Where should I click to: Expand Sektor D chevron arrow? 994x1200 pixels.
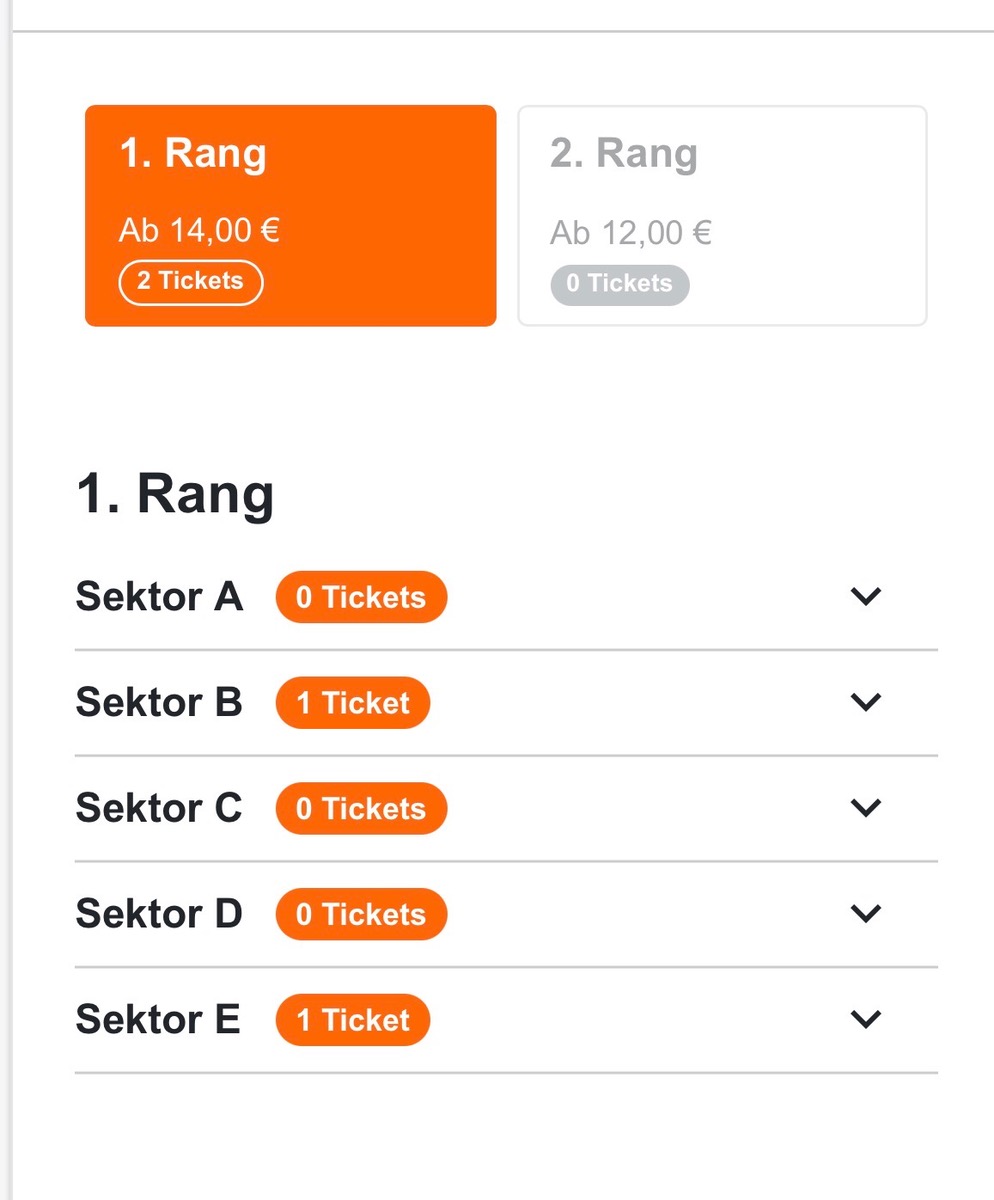coord(865,913)
